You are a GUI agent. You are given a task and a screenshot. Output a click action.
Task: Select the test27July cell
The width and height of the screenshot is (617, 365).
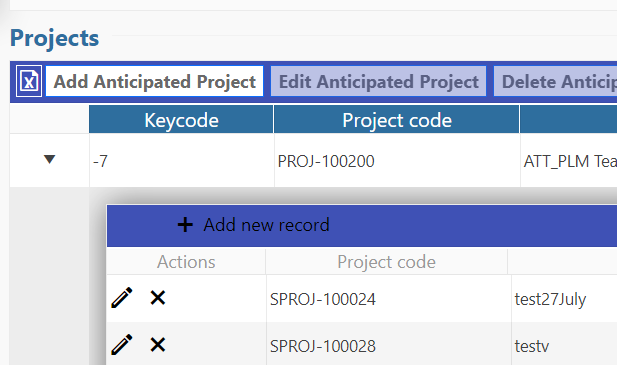[x=564, y=299]
